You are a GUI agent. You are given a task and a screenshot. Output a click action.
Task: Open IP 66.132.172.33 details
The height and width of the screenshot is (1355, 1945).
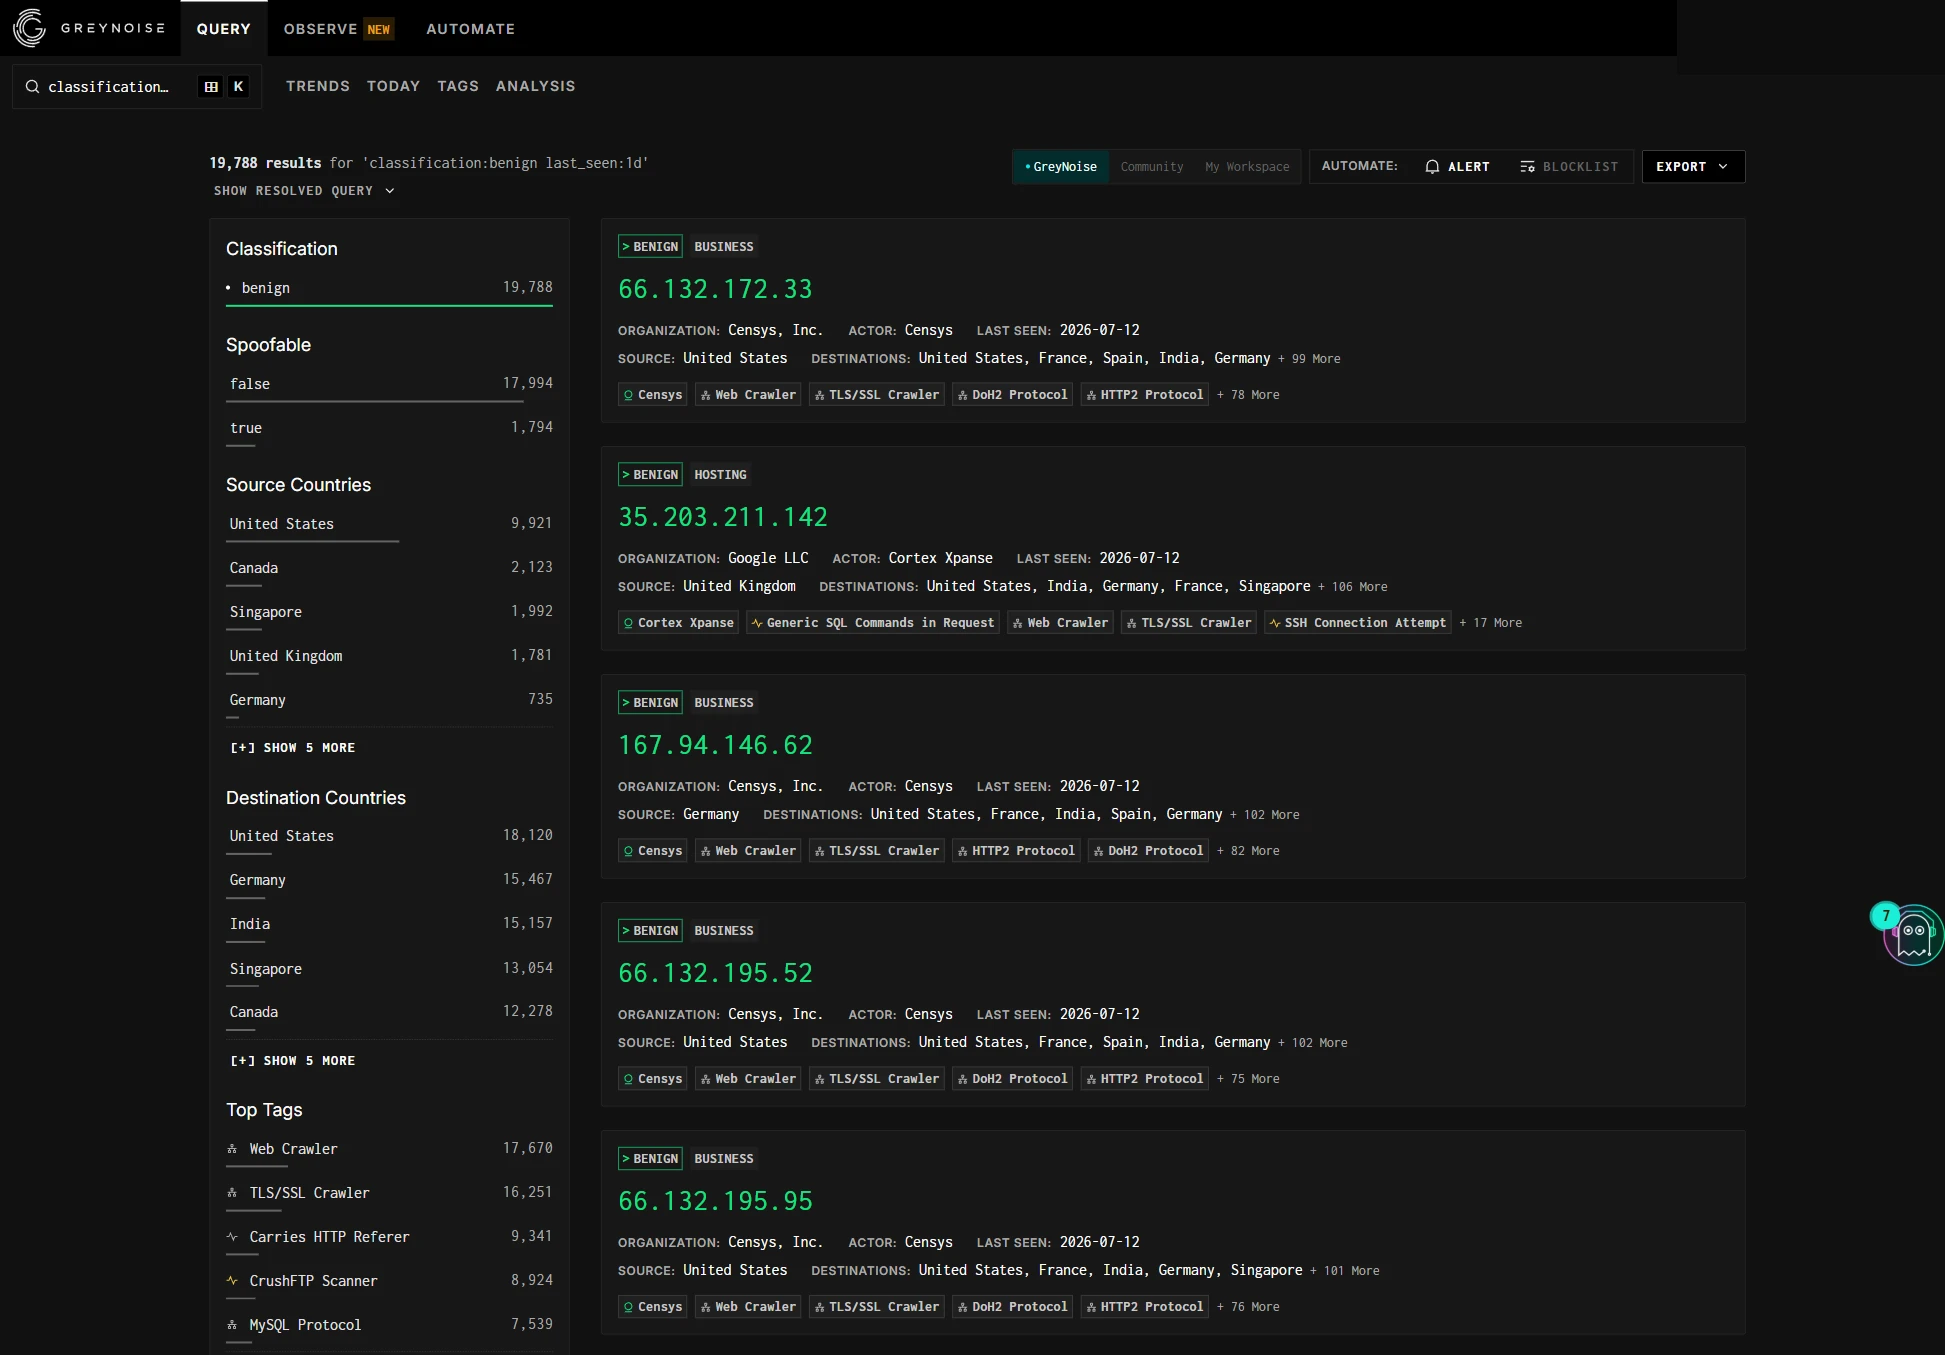[715, 289]
